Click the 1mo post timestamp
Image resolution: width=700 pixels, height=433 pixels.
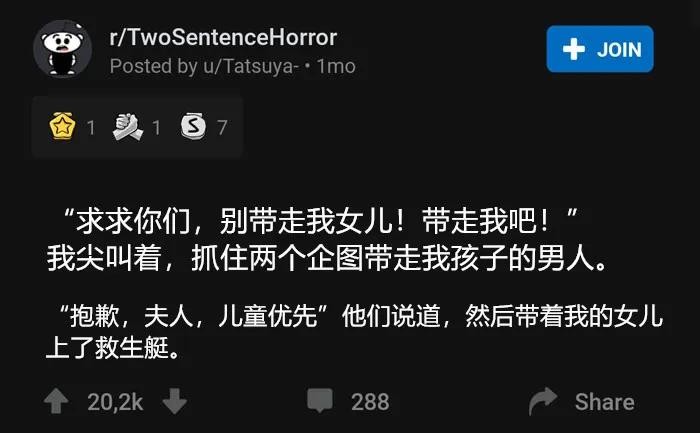coord(336,67)
